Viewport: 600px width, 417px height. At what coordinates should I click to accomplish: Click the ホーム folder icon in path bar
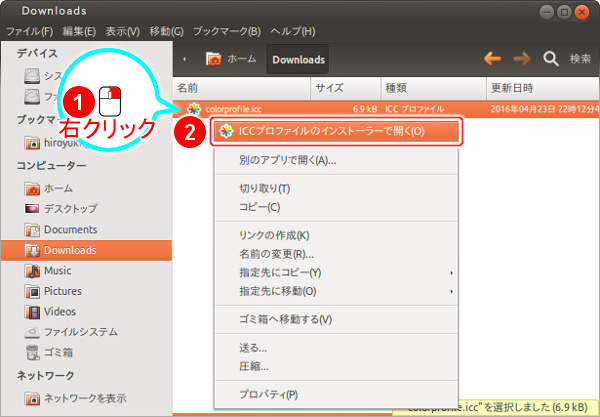click(x=214, y=59)
